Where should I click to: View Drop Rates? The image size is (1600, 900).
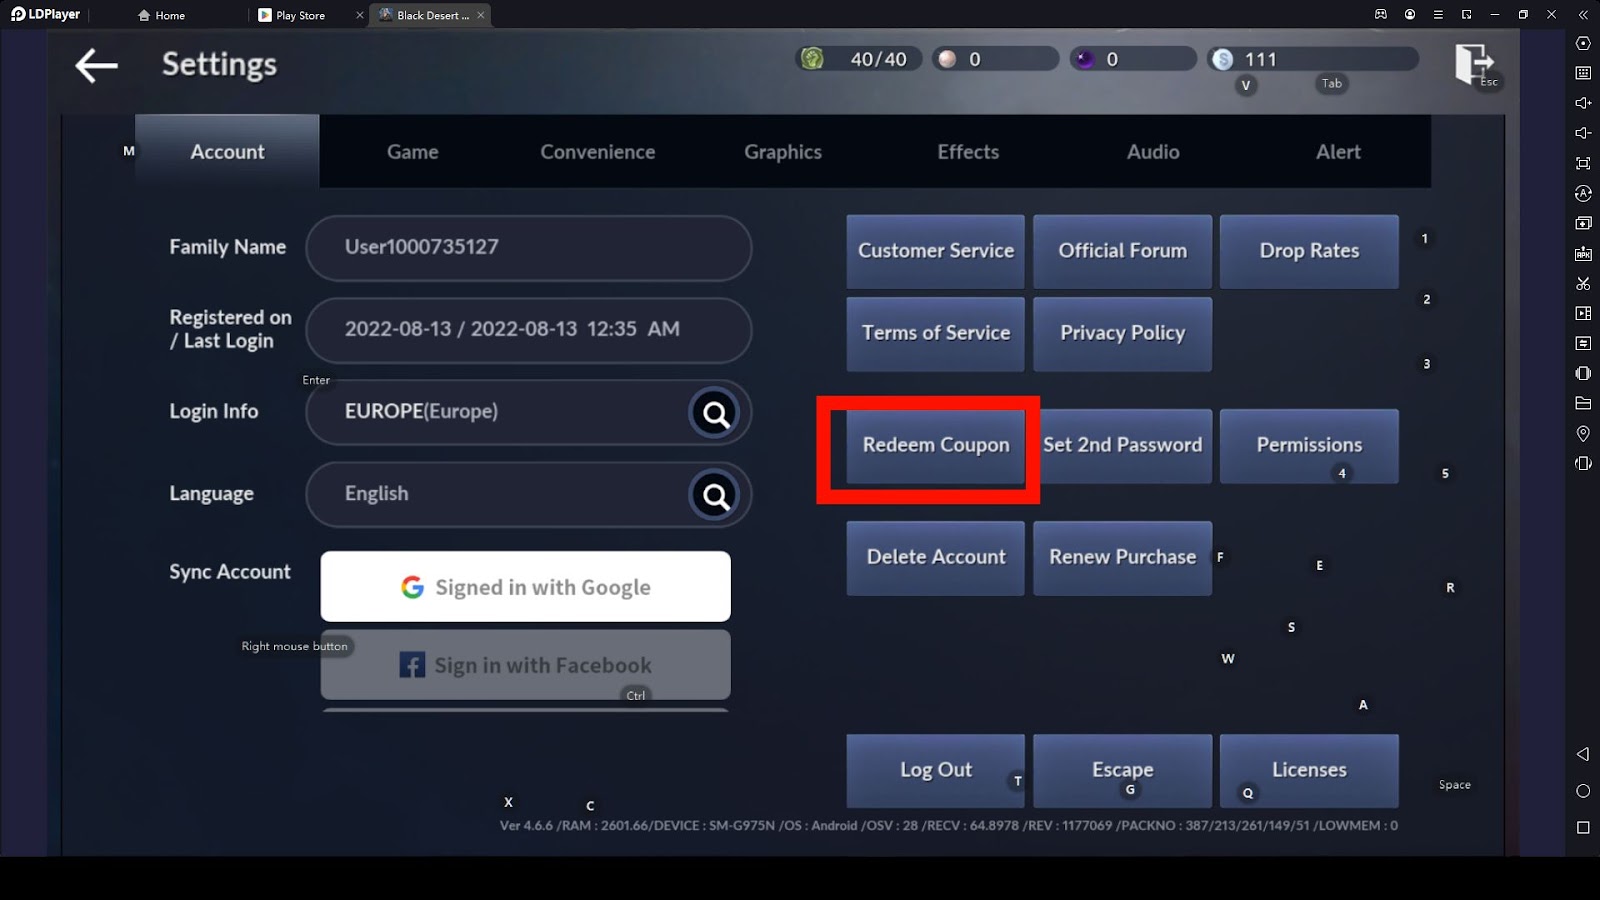tap(1309, 251)
